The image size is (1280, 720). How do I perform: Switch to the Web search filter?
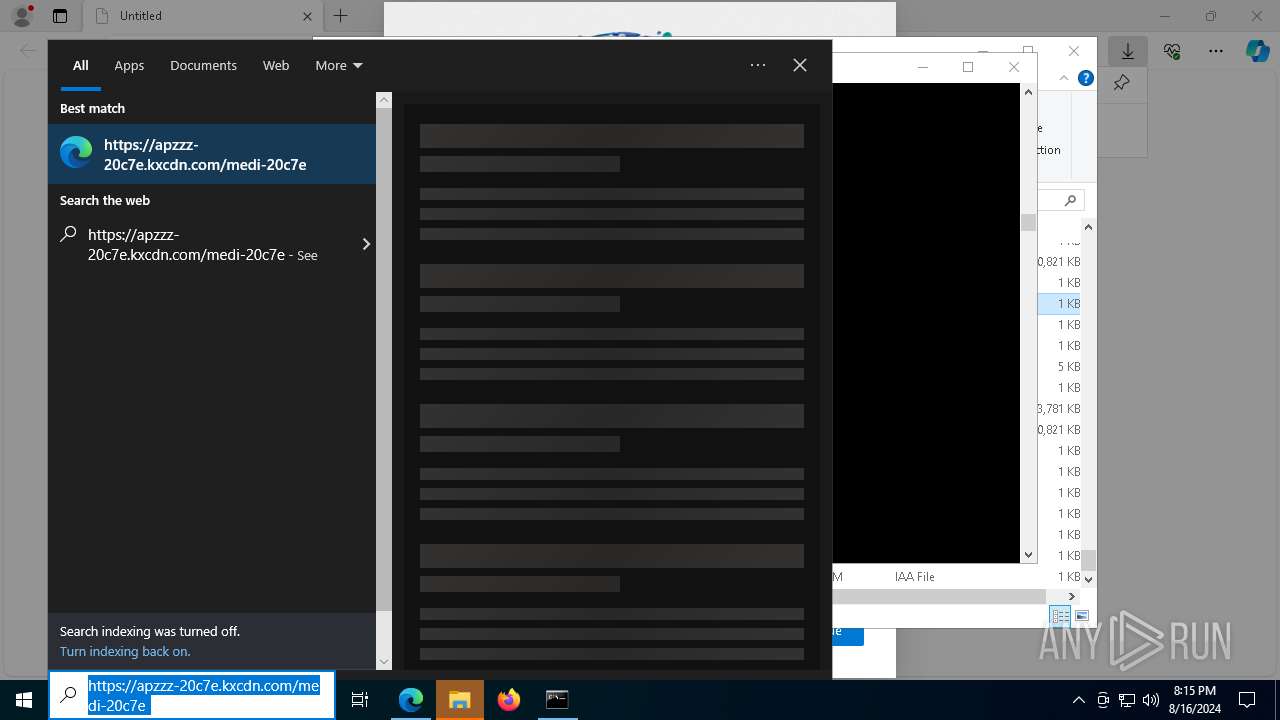(276, 65)
